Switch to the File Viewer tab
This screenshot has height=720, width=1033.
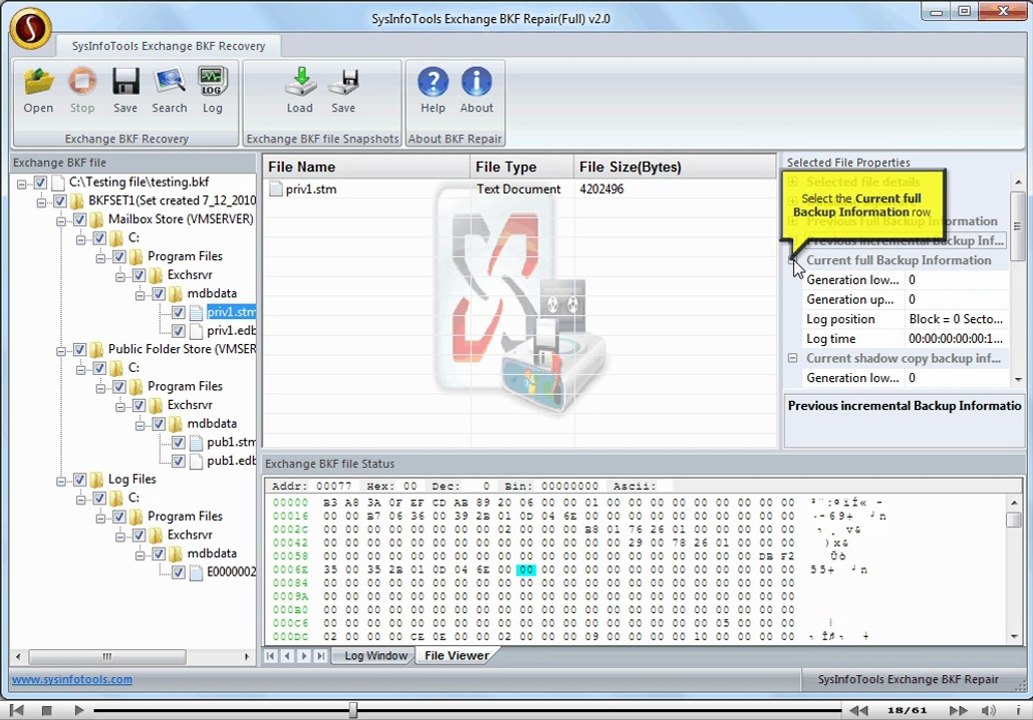coord(457,655)
